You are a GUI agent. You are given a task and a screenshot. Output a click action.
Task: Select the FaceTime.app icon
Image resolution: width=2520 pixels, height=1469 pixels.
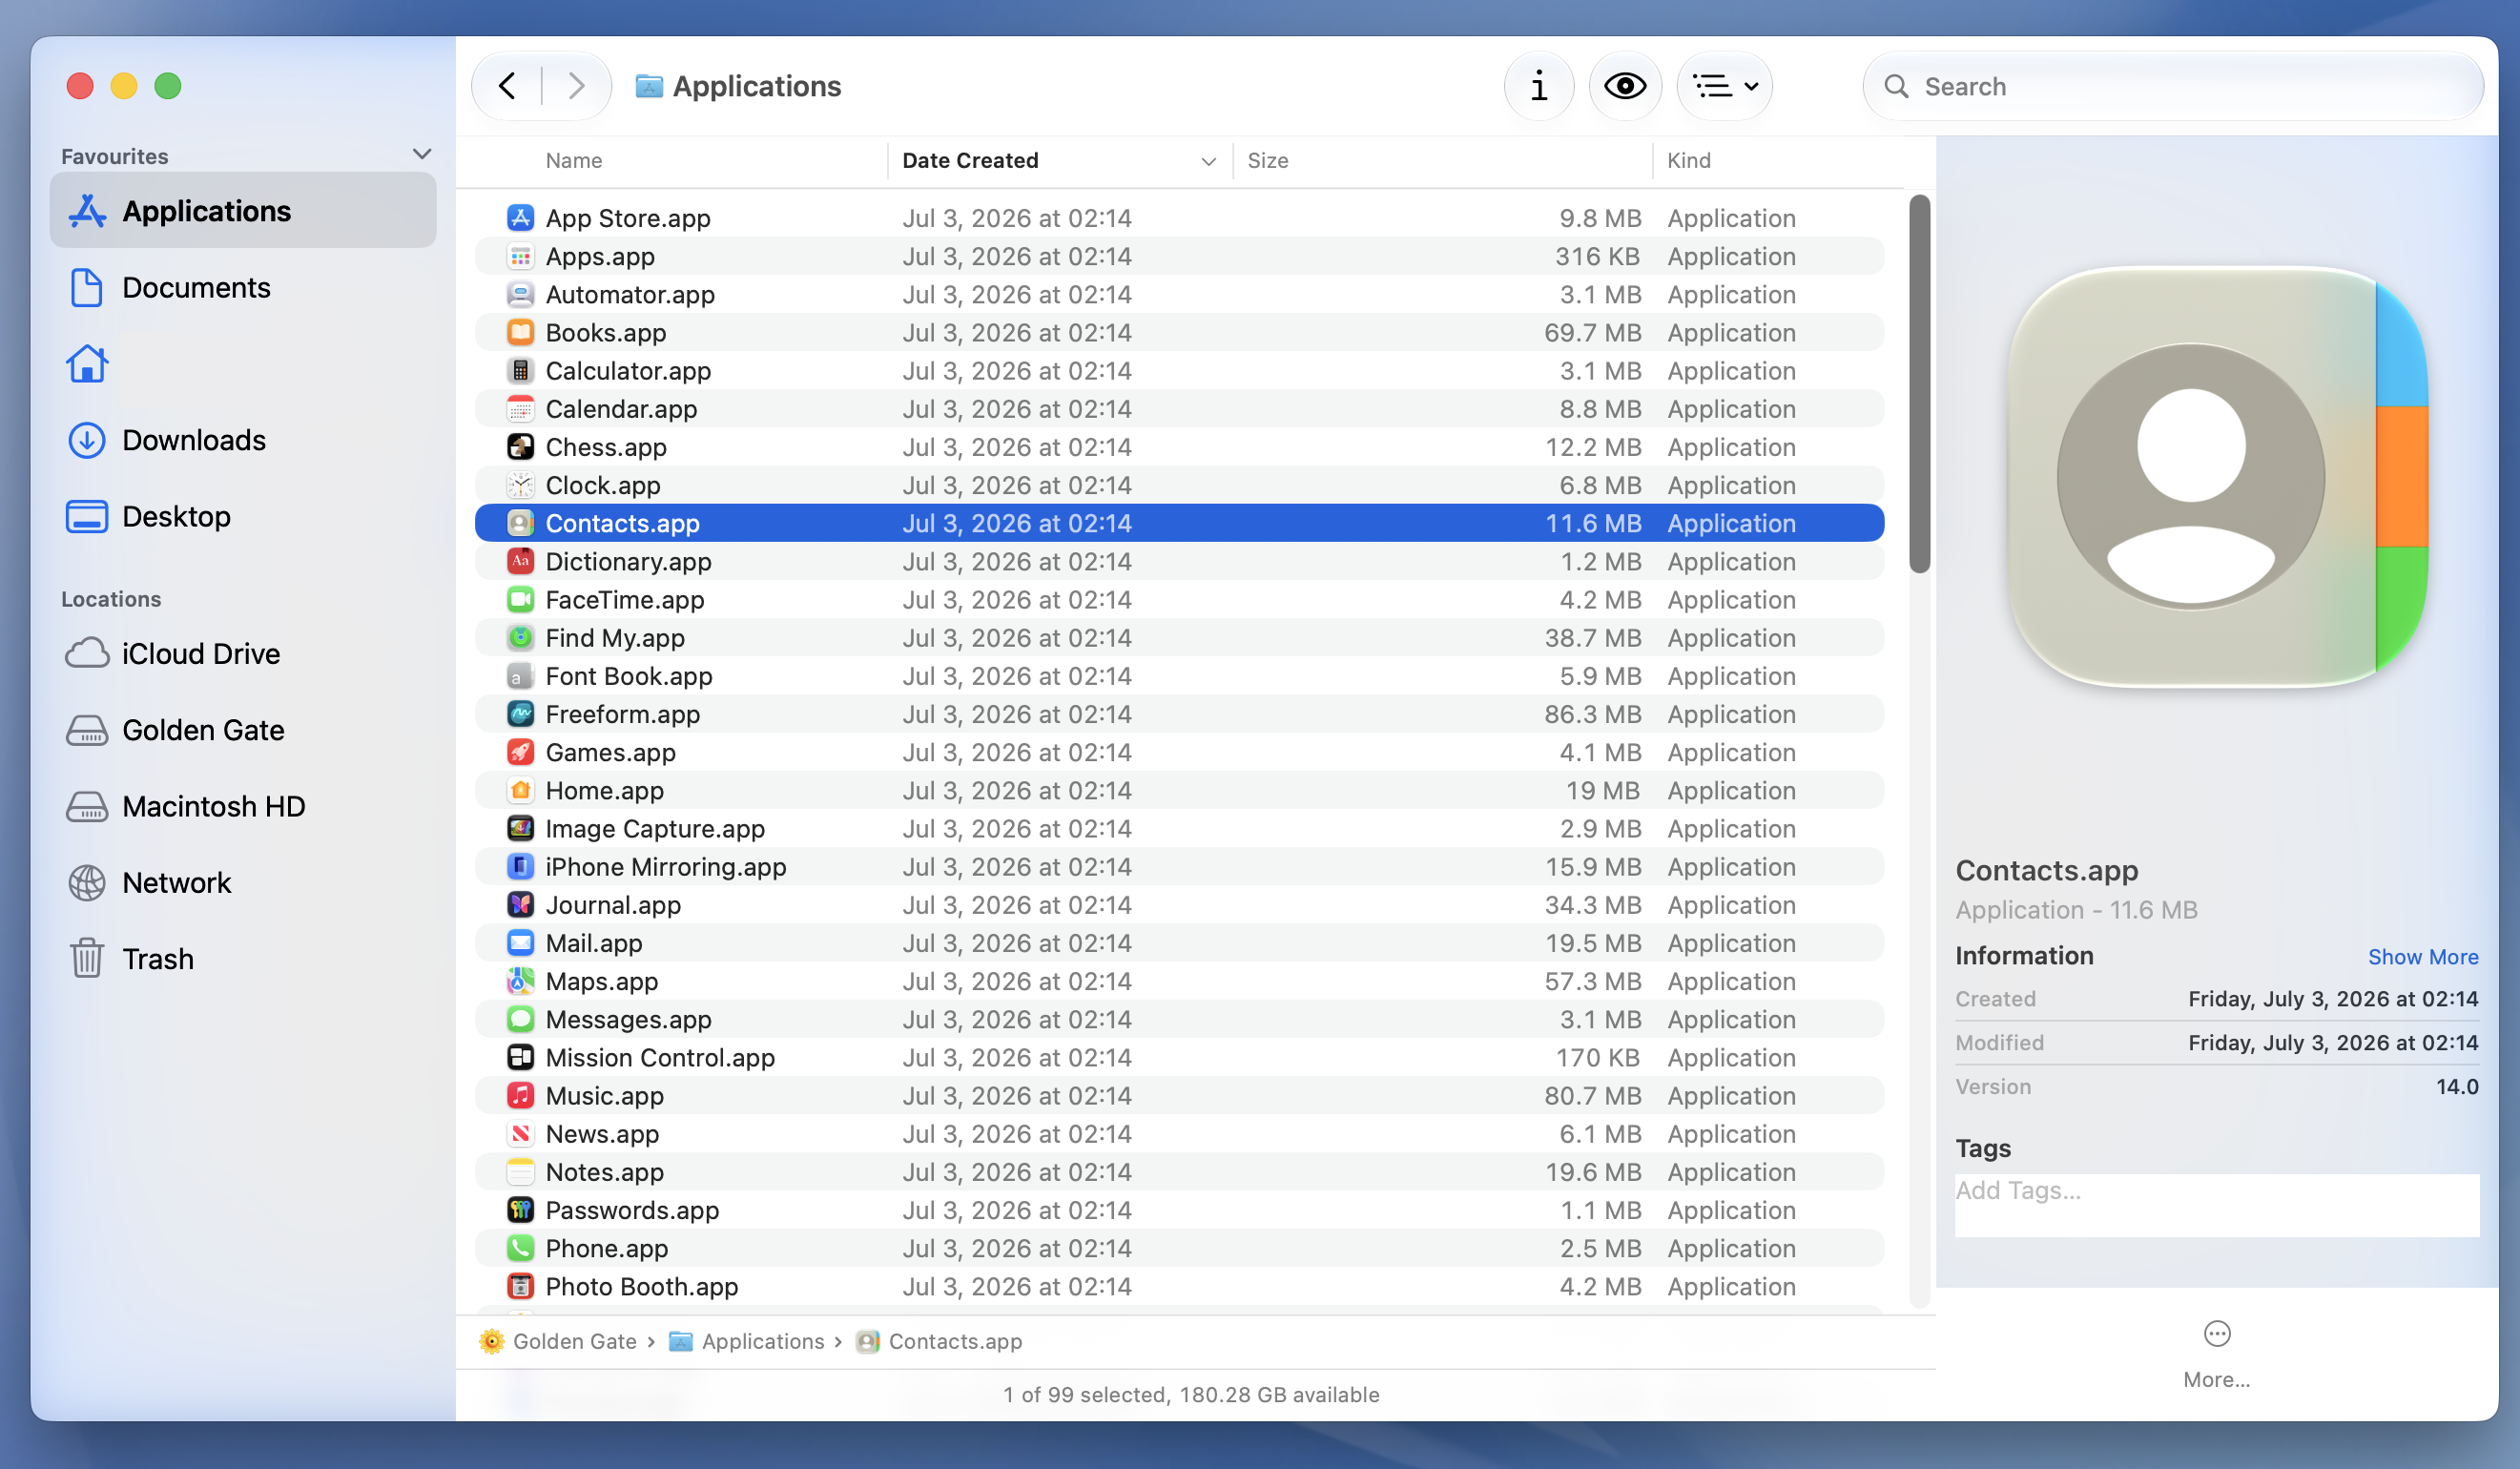point(520,600)
